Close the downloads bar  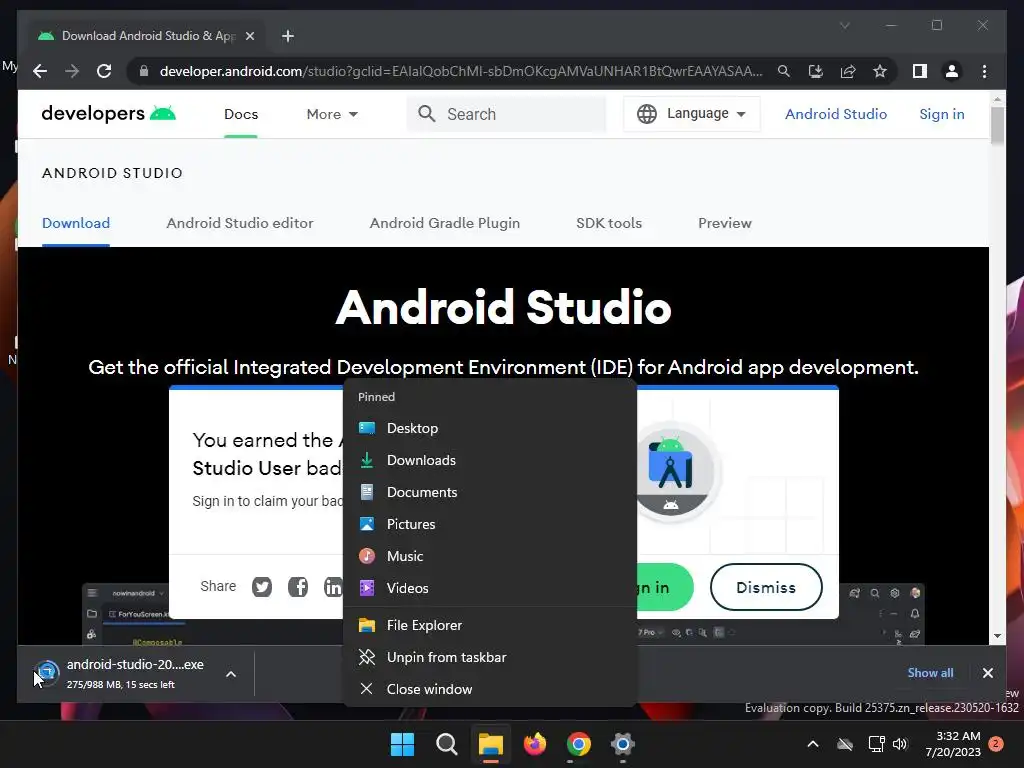(987, 673)
